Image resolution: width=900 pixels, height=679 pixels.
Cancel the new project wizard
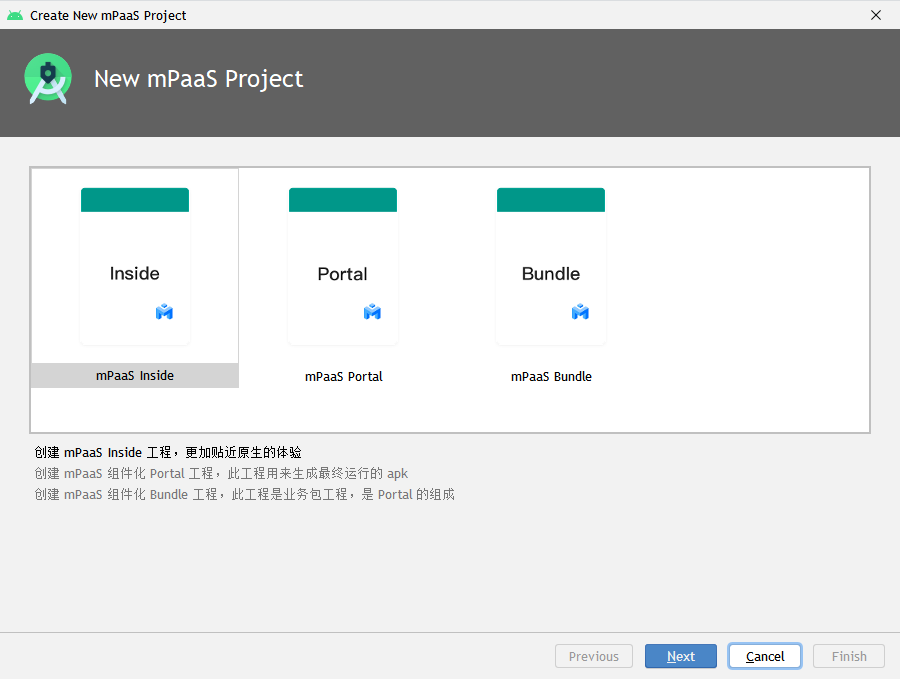[x=765, y=656]
